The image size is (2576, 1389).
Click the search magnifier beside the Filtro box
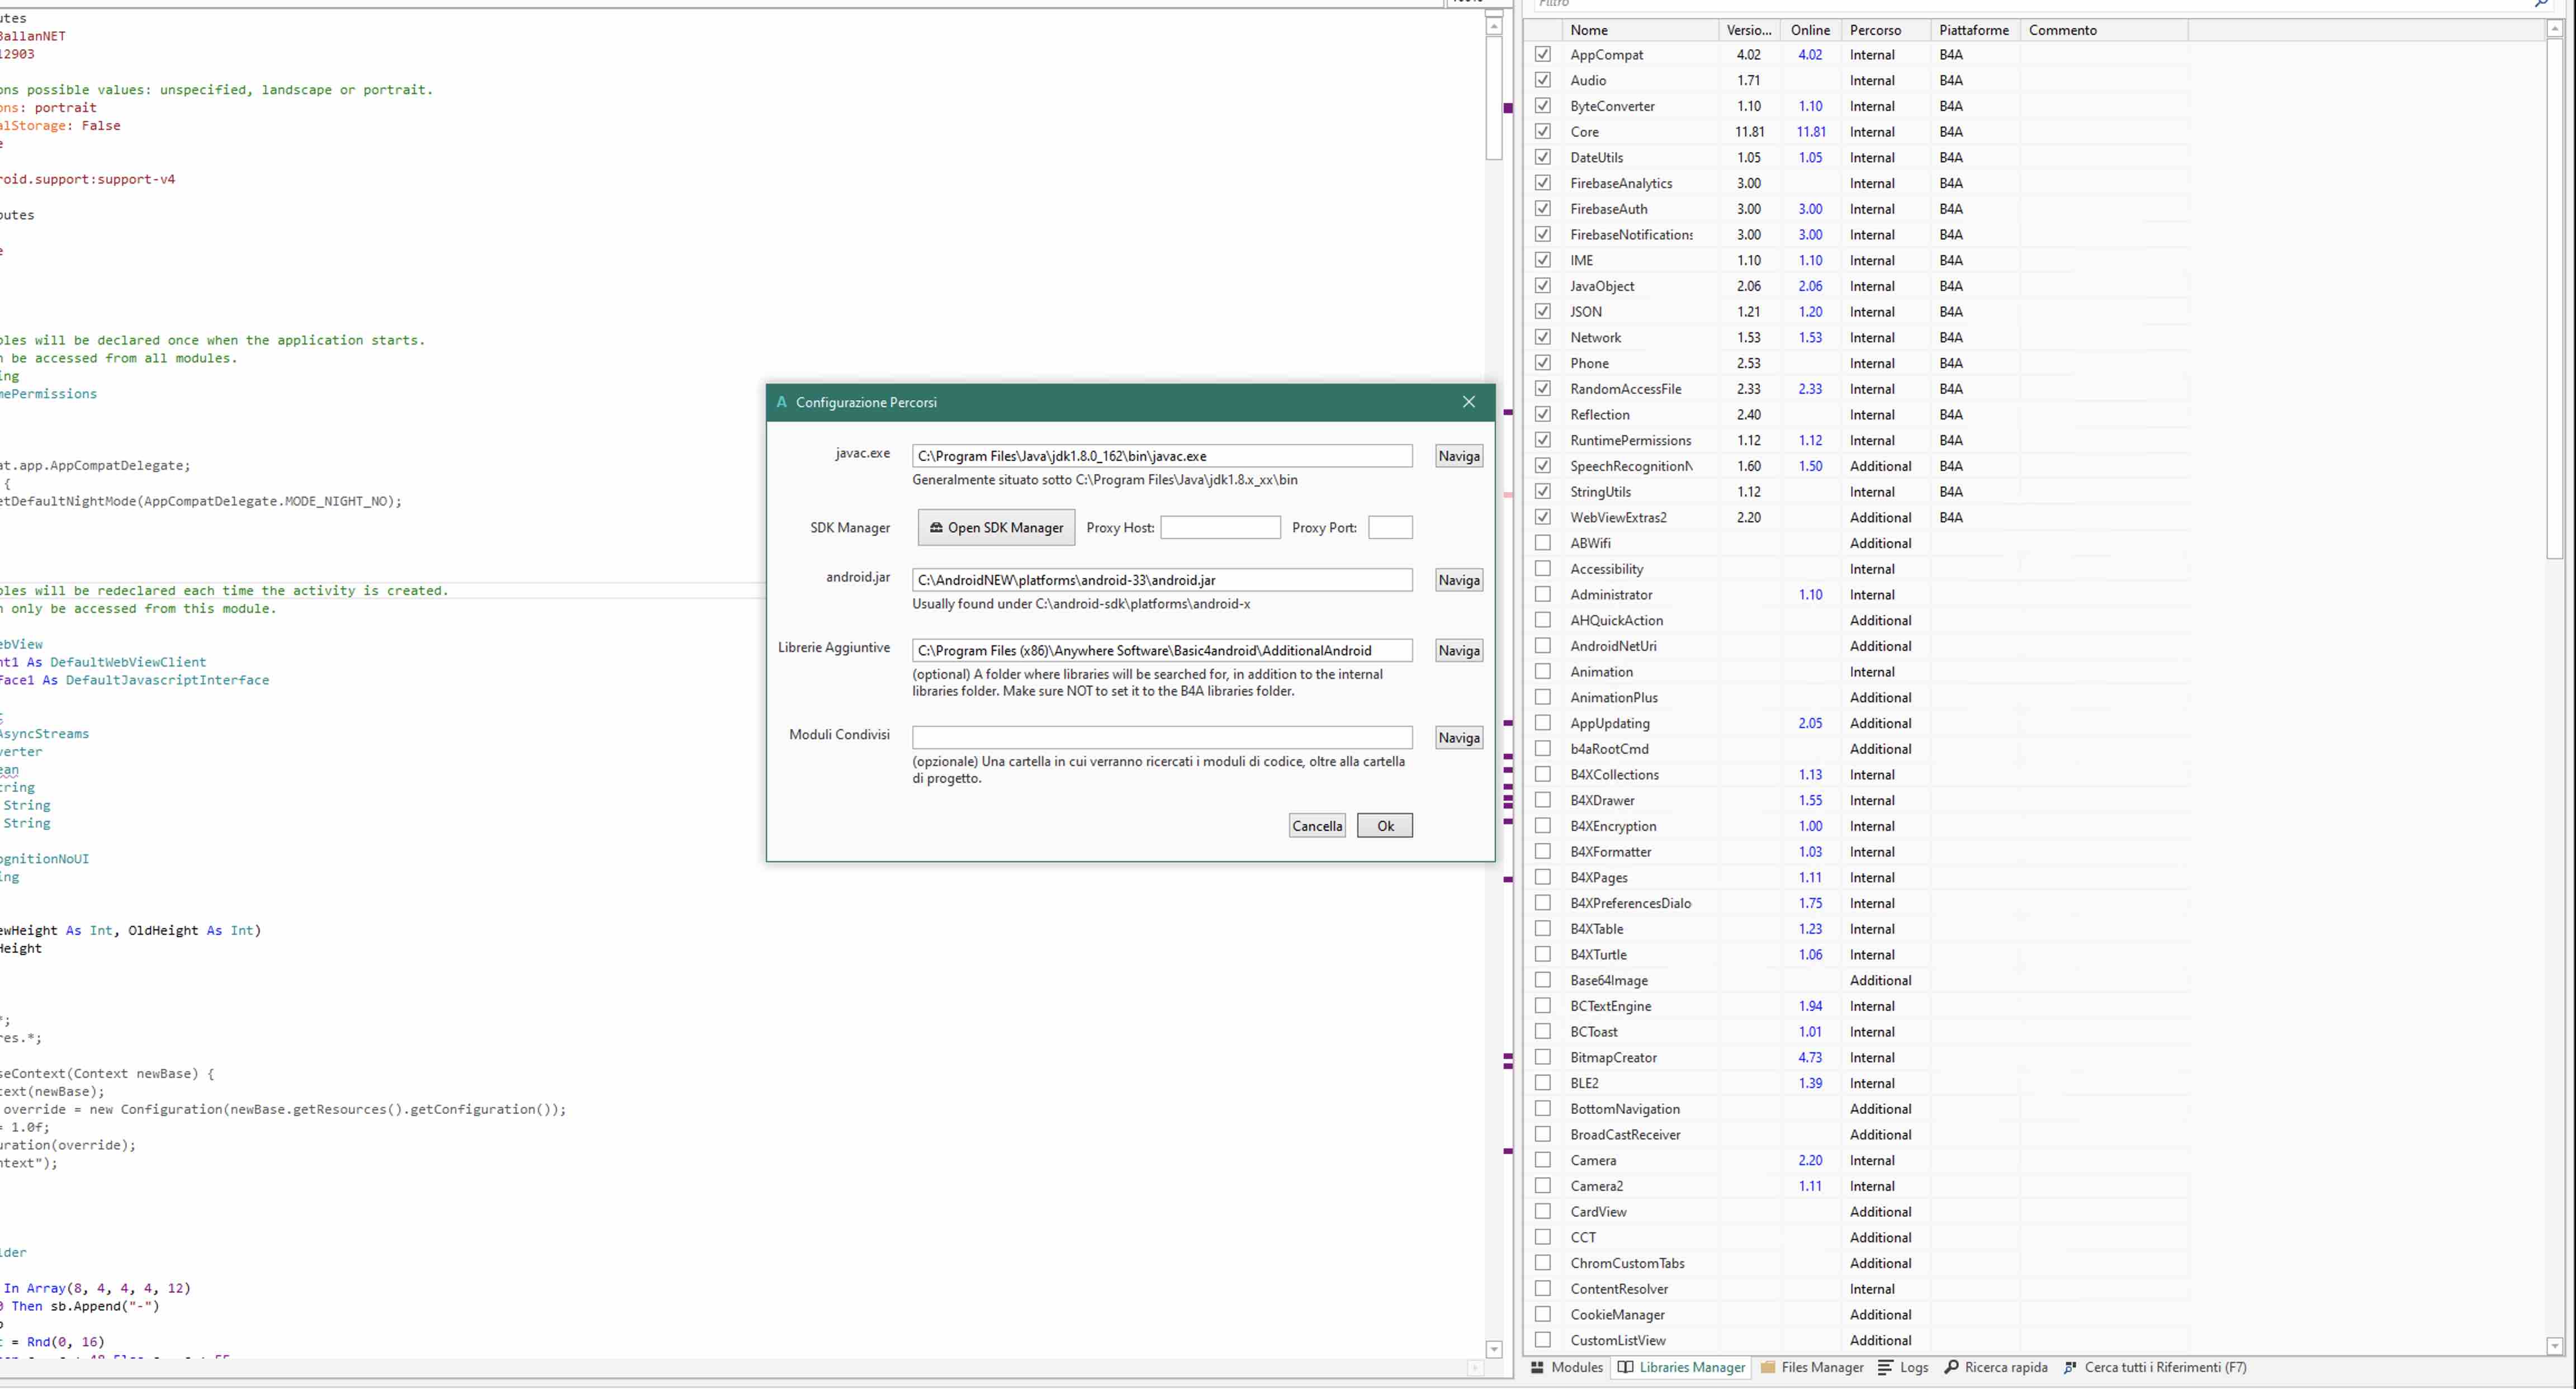[x=2541, y=4]
